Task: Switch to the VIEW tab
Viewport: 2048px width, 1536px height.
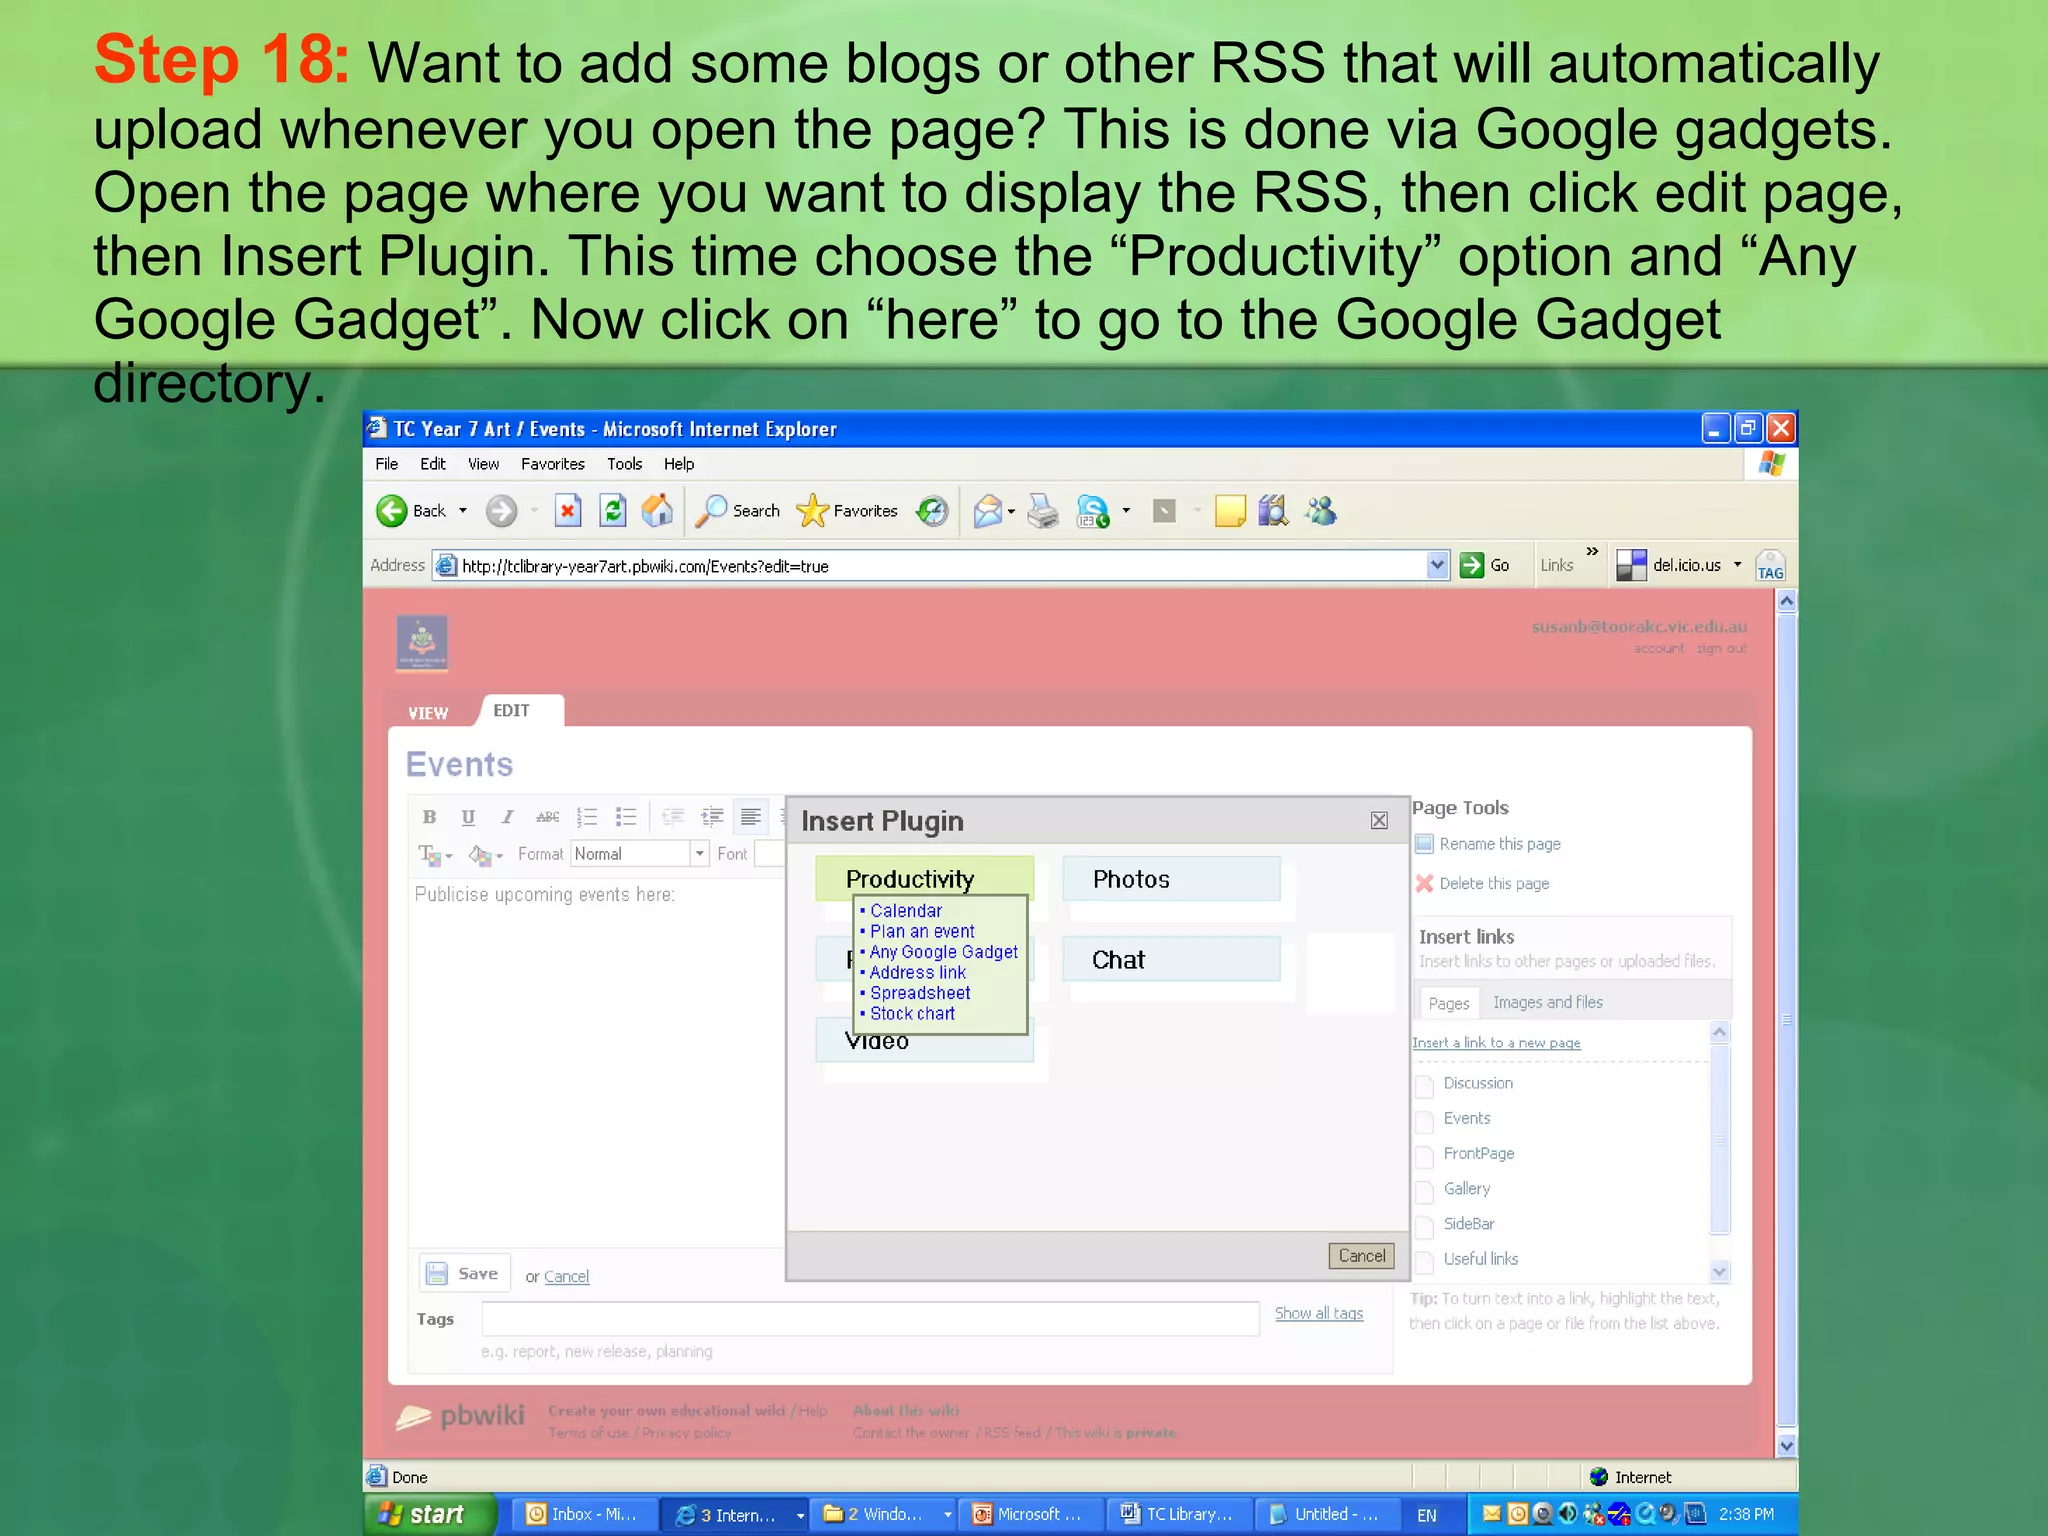Action: click(428, 713)
